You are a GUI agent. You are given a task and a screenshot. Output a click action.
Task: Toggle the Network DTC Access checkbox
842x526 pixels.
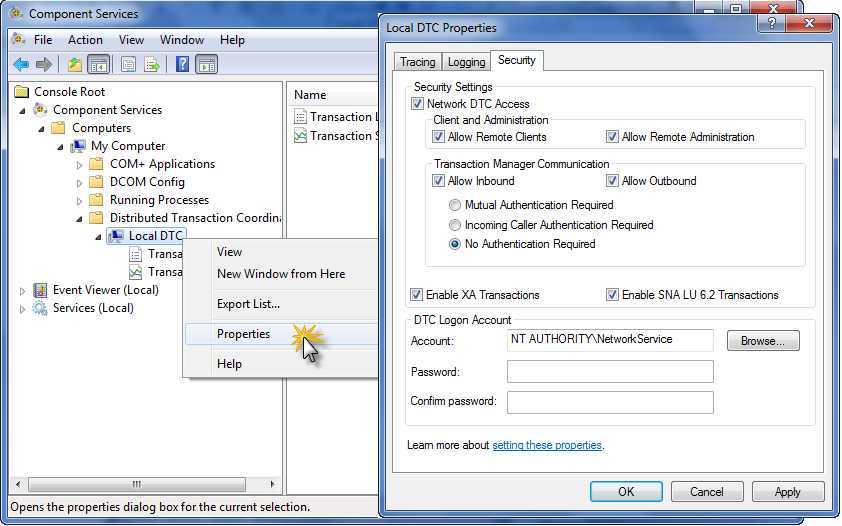coord(417,104)
